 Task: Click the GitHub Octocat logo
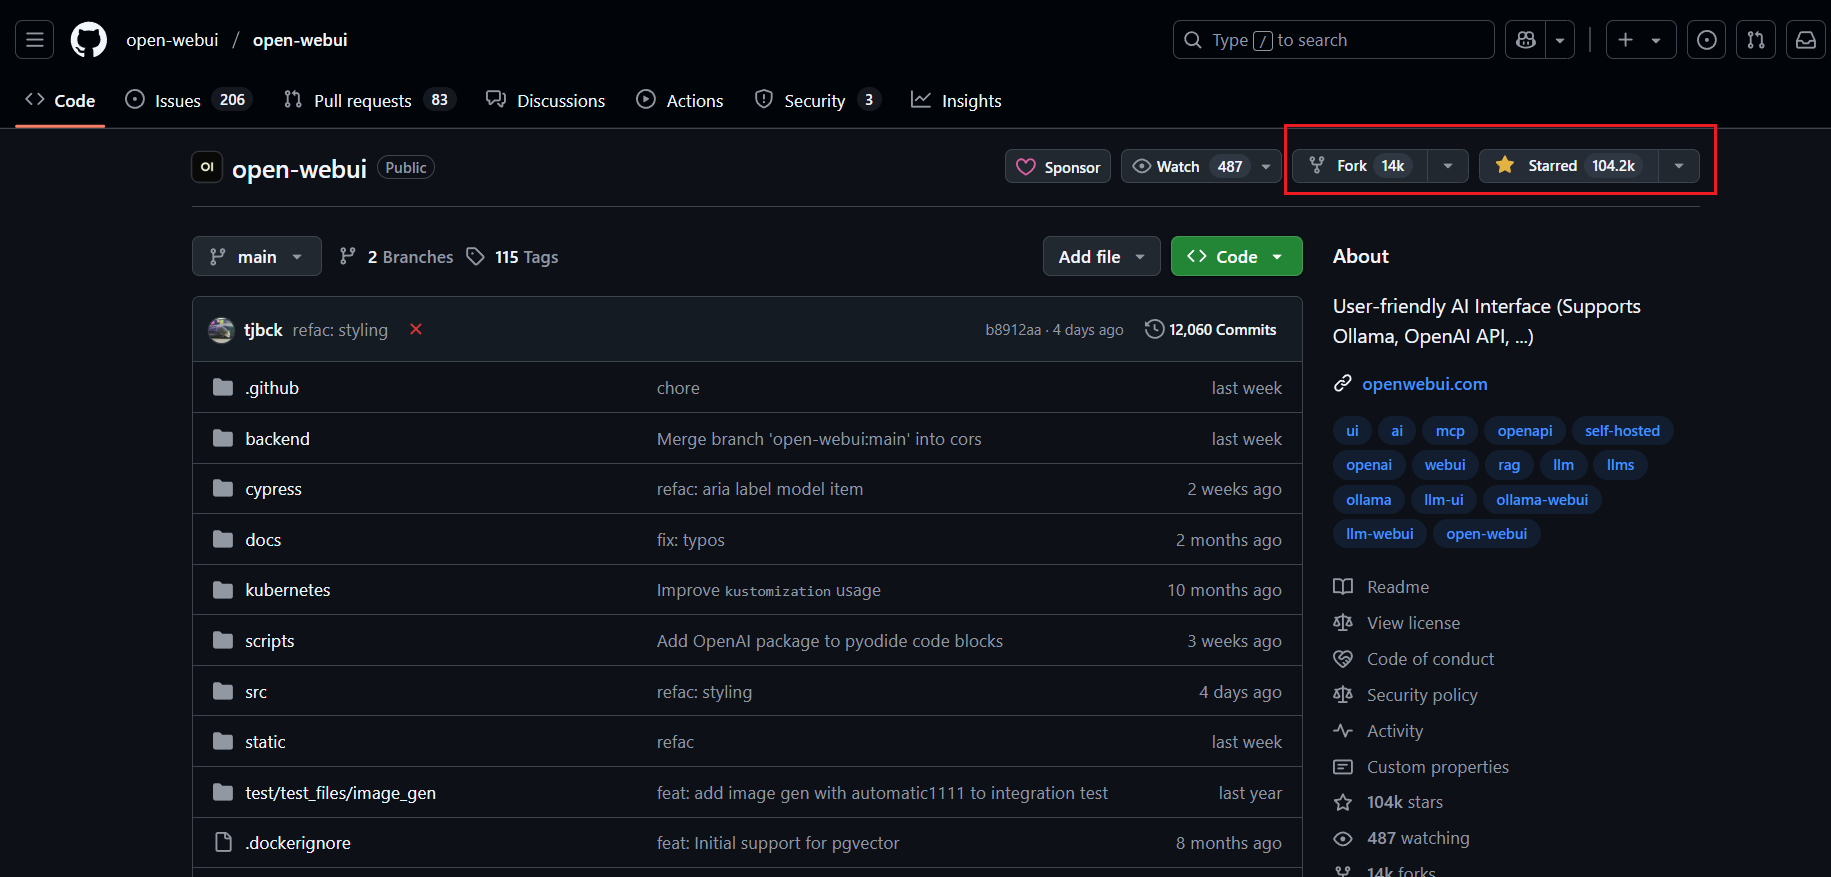[x=89, y=40]
